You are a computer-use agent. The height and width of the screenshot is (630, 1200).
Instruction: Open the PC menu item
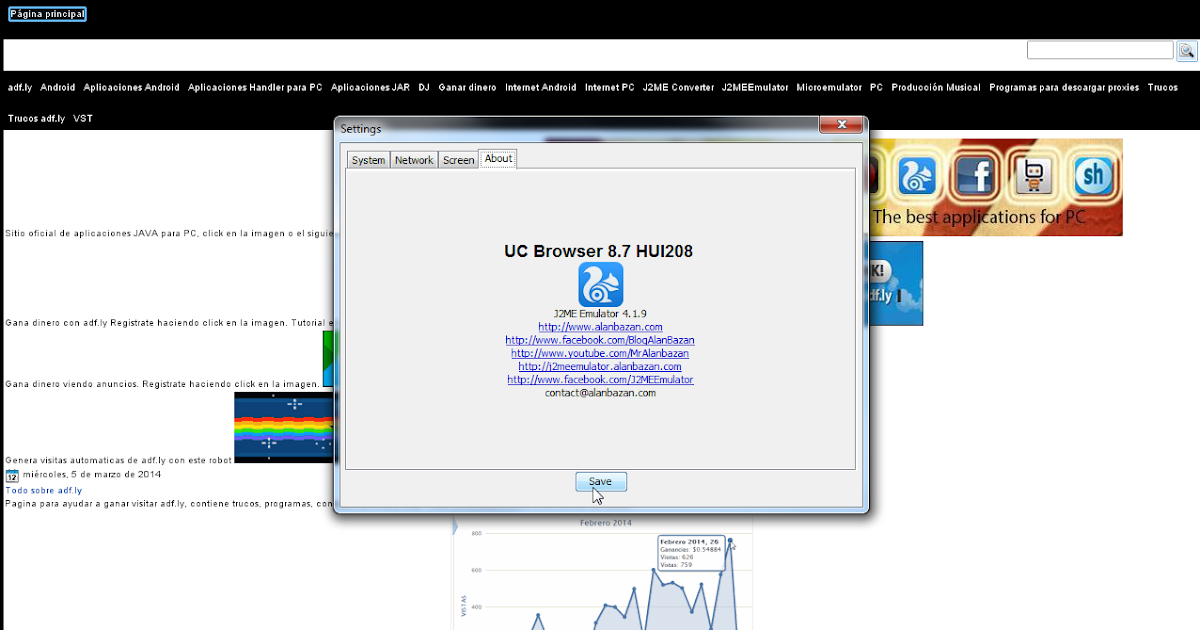pos(876,88)
